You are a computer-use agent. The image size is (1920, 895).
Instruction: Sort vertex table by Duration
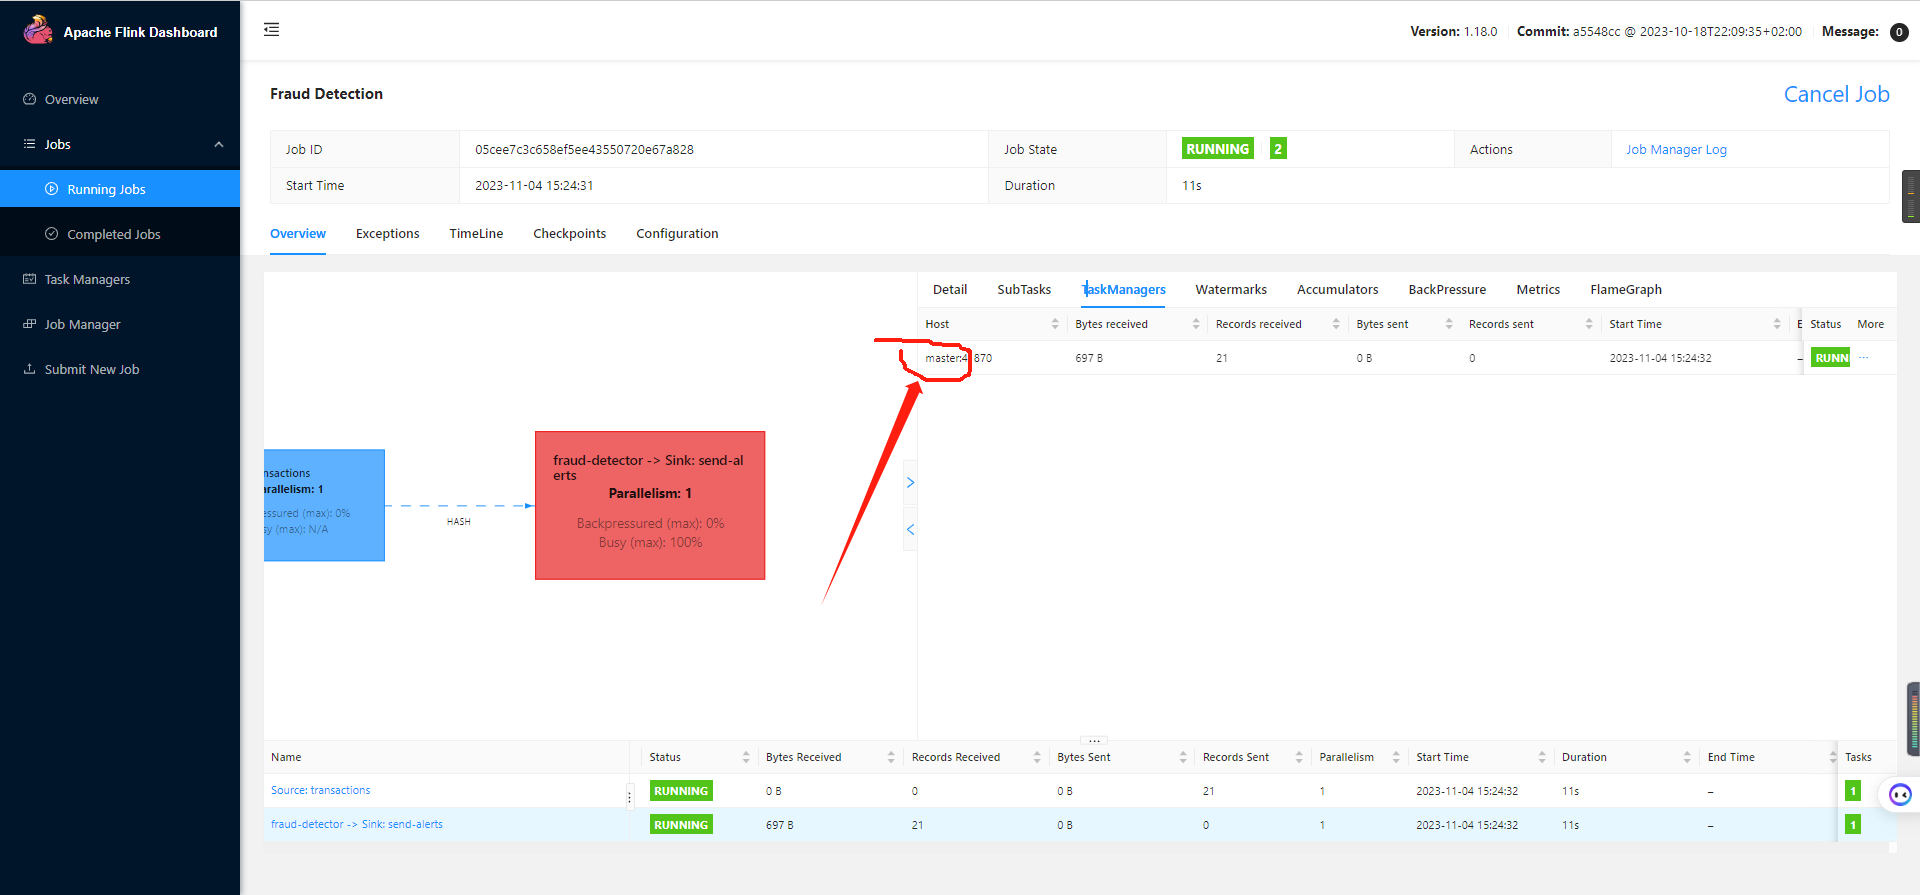(x=1687, y=757)
